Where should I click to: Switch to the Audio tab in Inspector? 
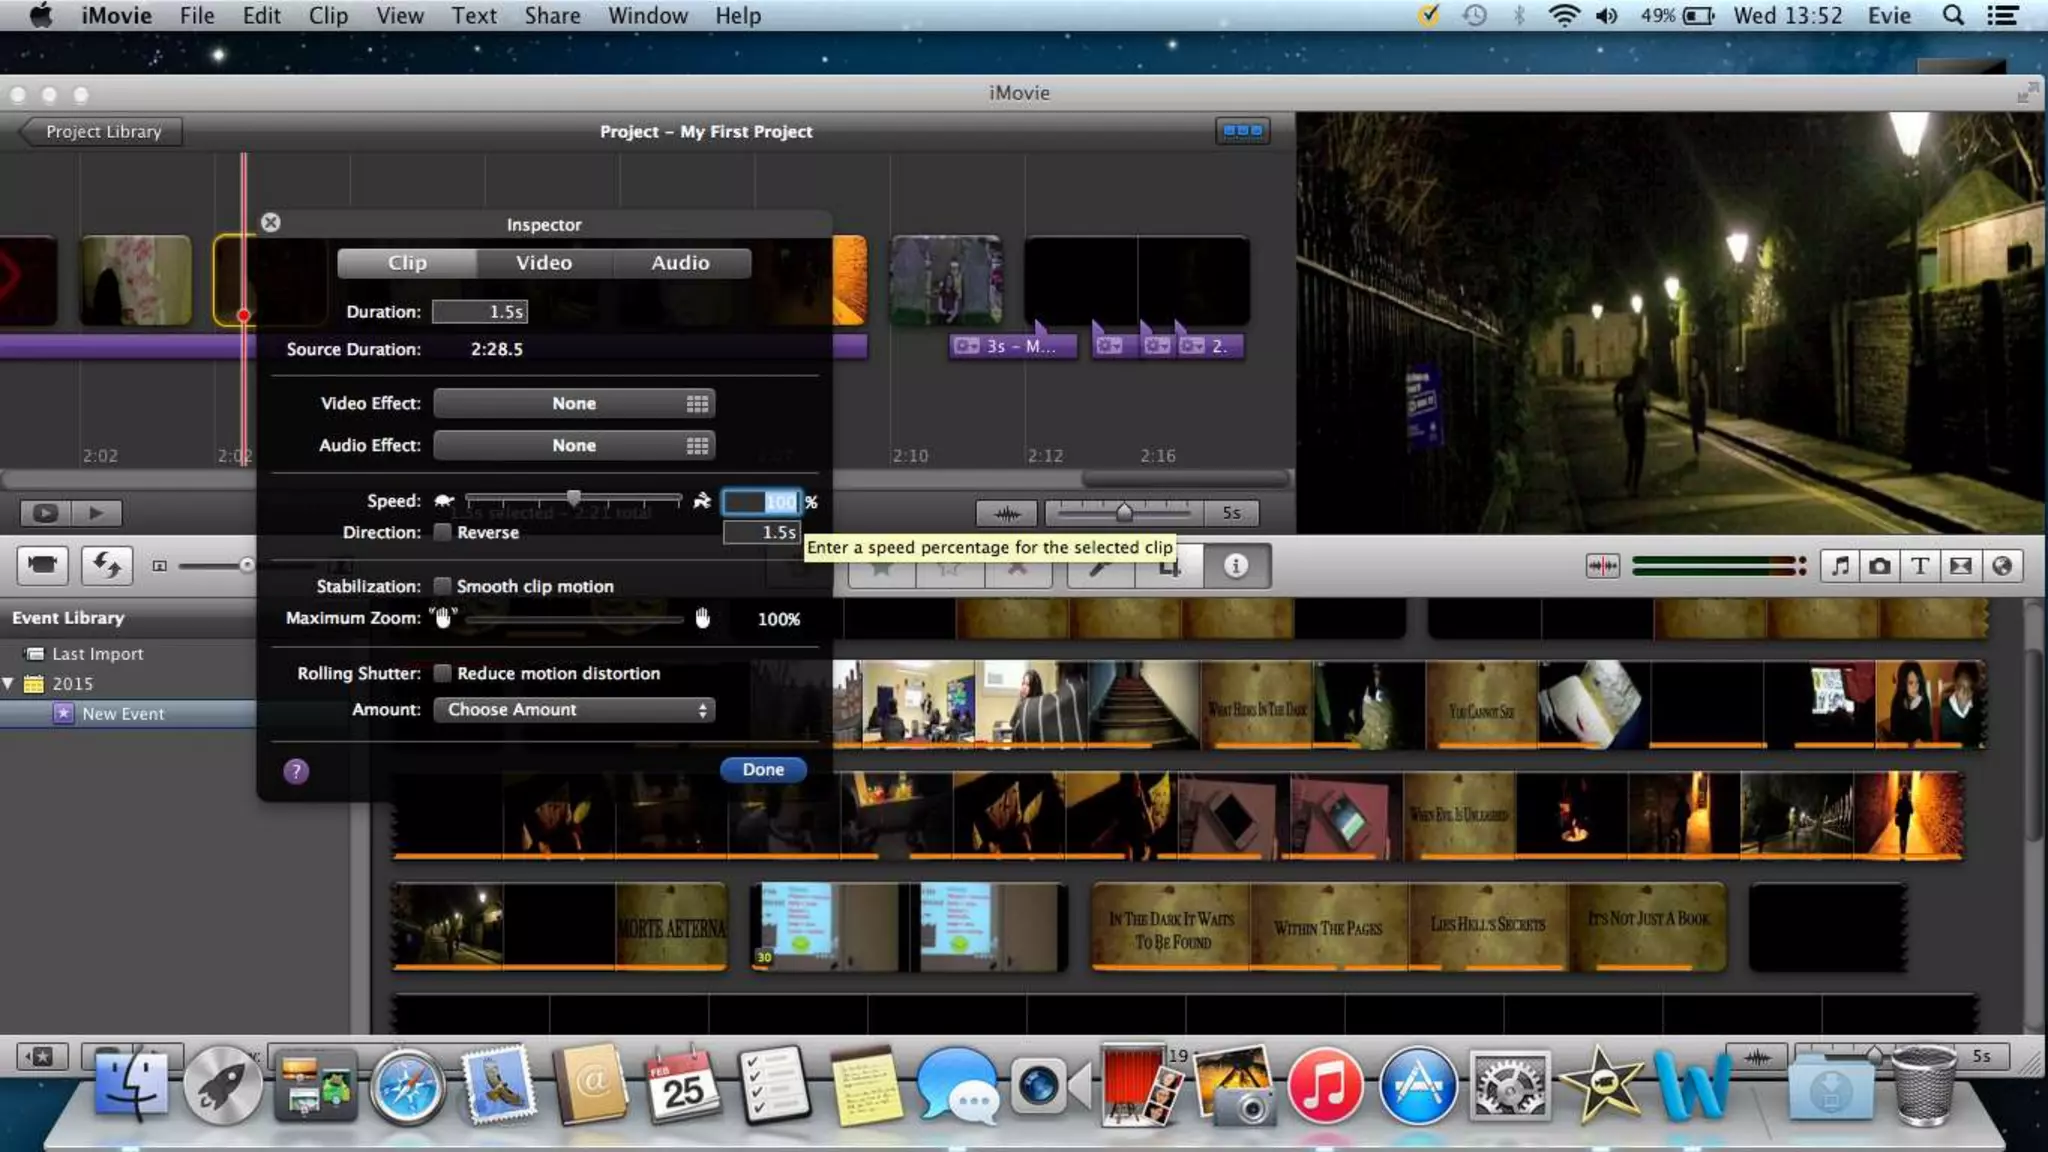point(681,263)
